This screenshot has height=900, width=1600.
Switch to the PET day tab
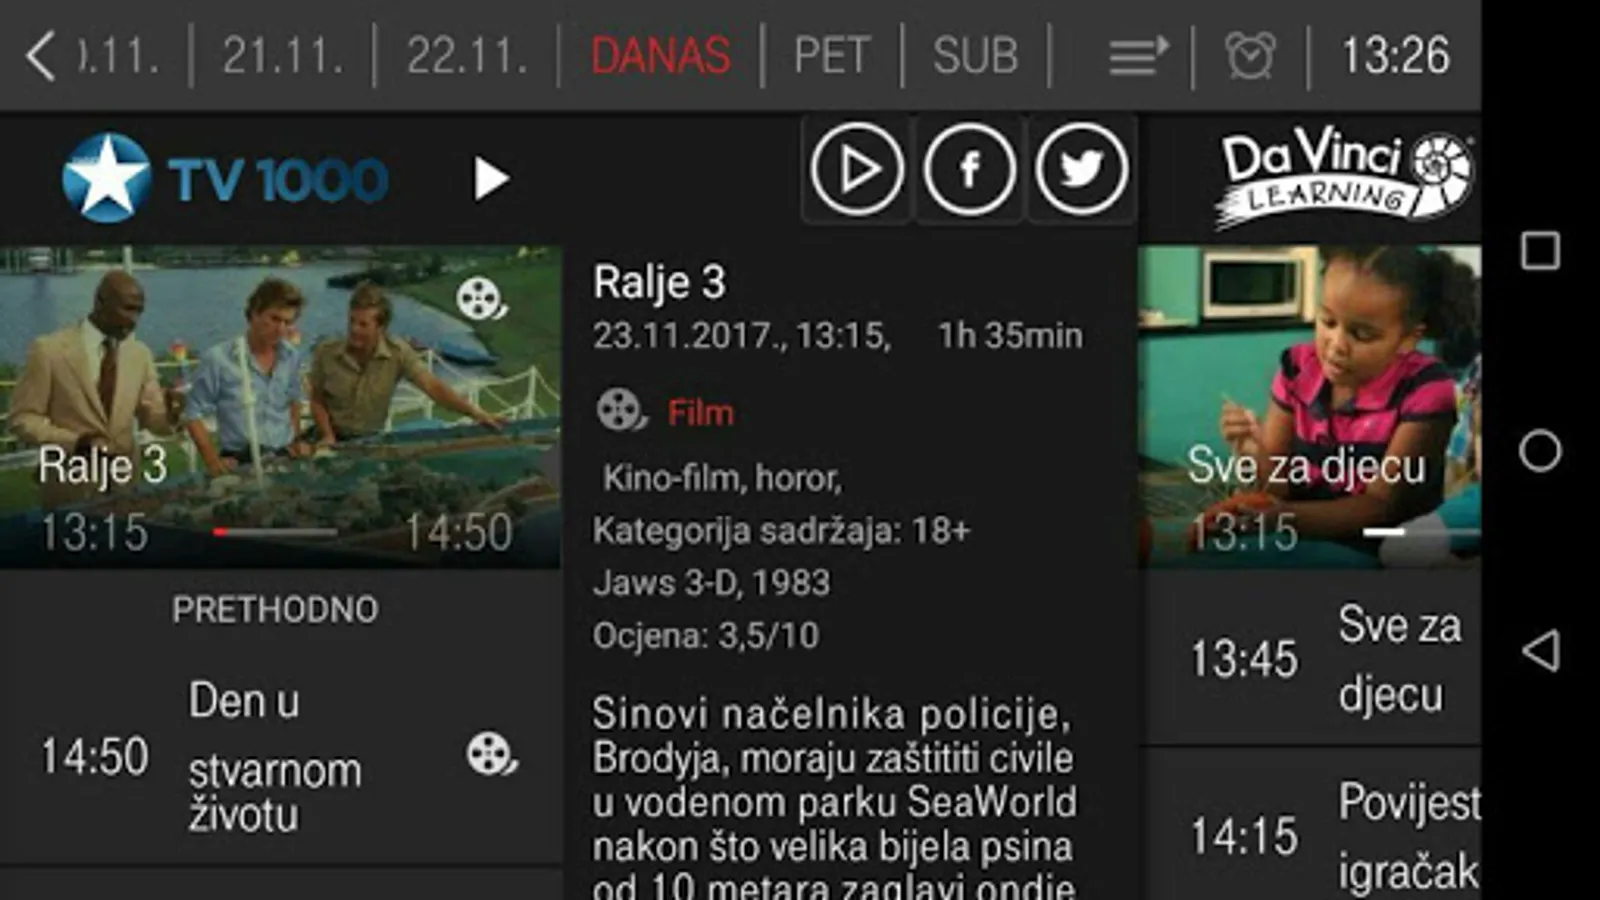pyautogui.click(x=831, y=56)
